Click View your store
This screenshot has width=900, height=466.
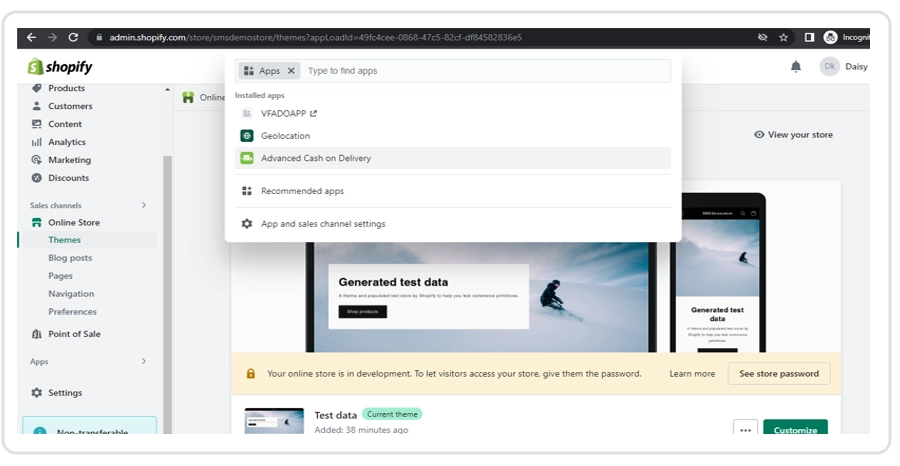coord(793,135)
